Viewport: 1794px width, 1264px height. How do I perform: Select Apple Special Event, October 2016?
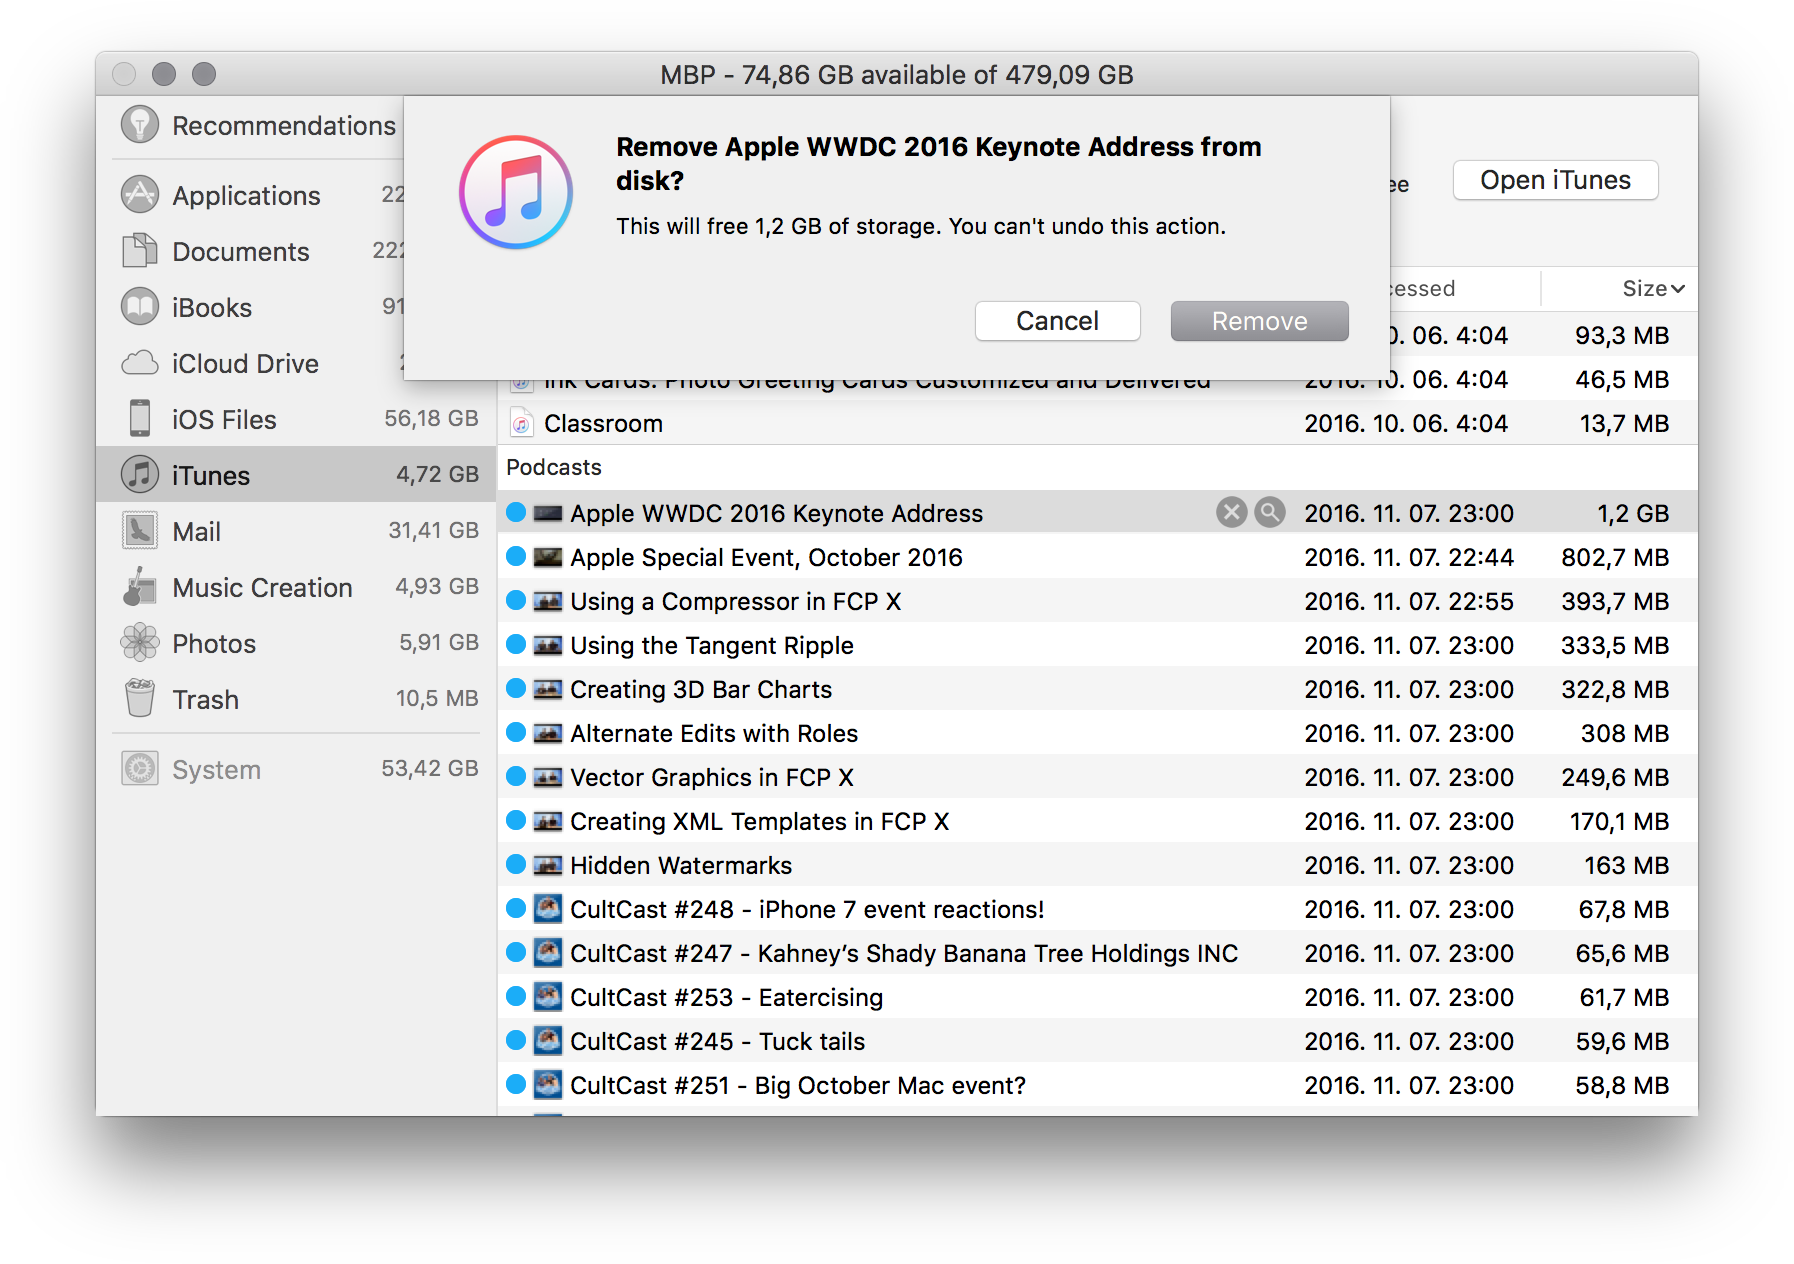[x=1097, y=557]
